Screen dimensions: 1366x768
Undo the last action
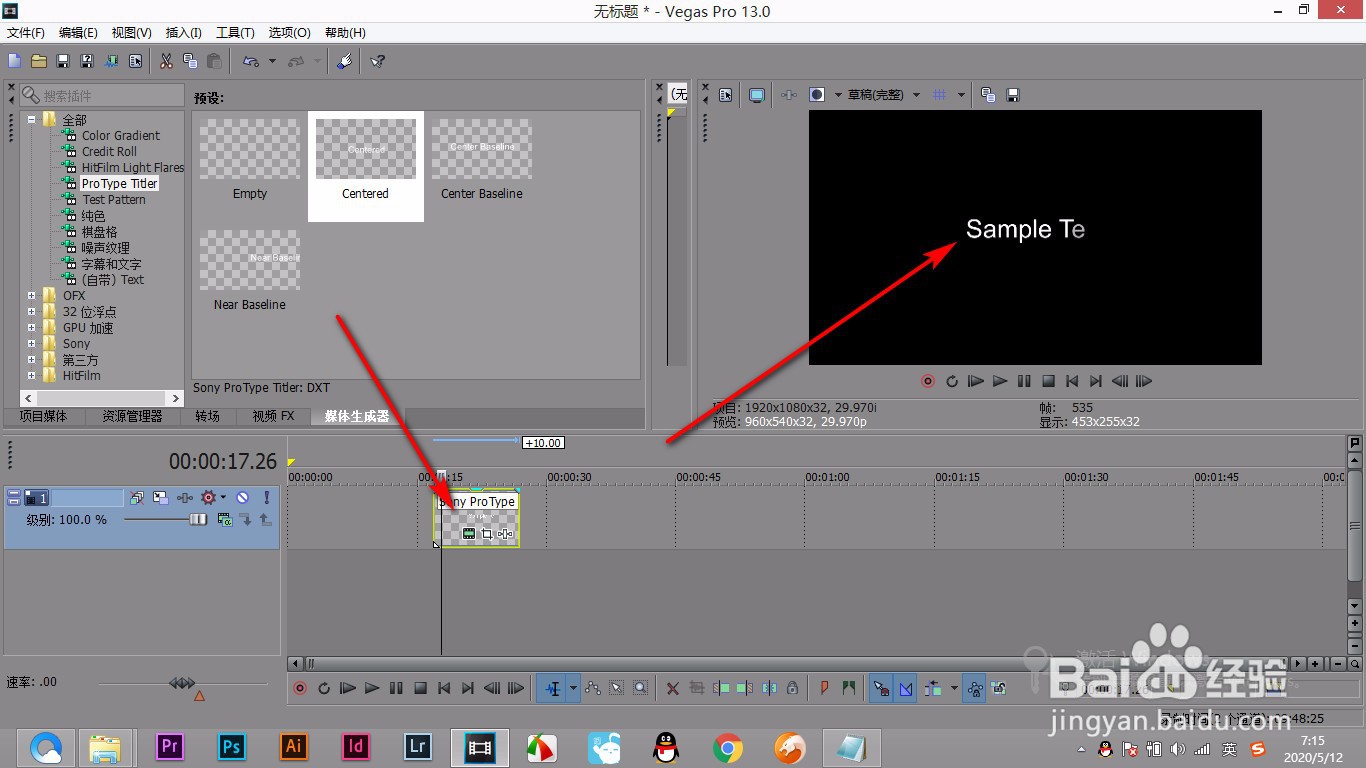[251, 61]
